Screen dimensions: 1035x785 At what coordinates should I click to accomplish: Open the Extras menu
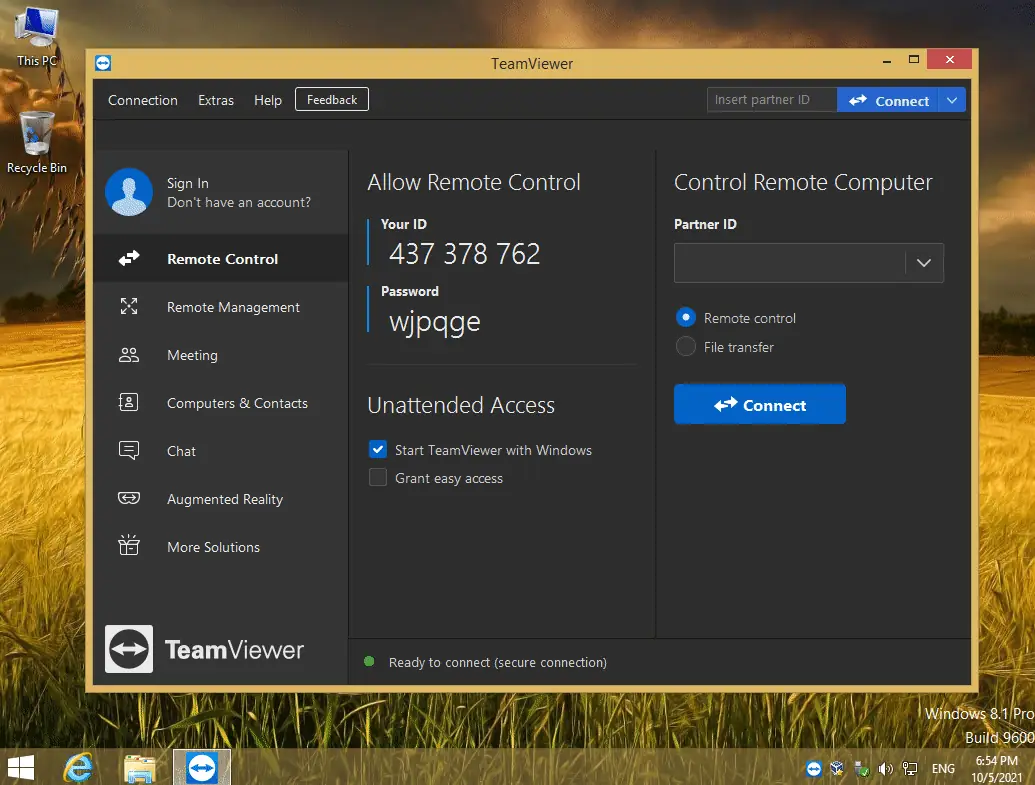tap(216, 100)
